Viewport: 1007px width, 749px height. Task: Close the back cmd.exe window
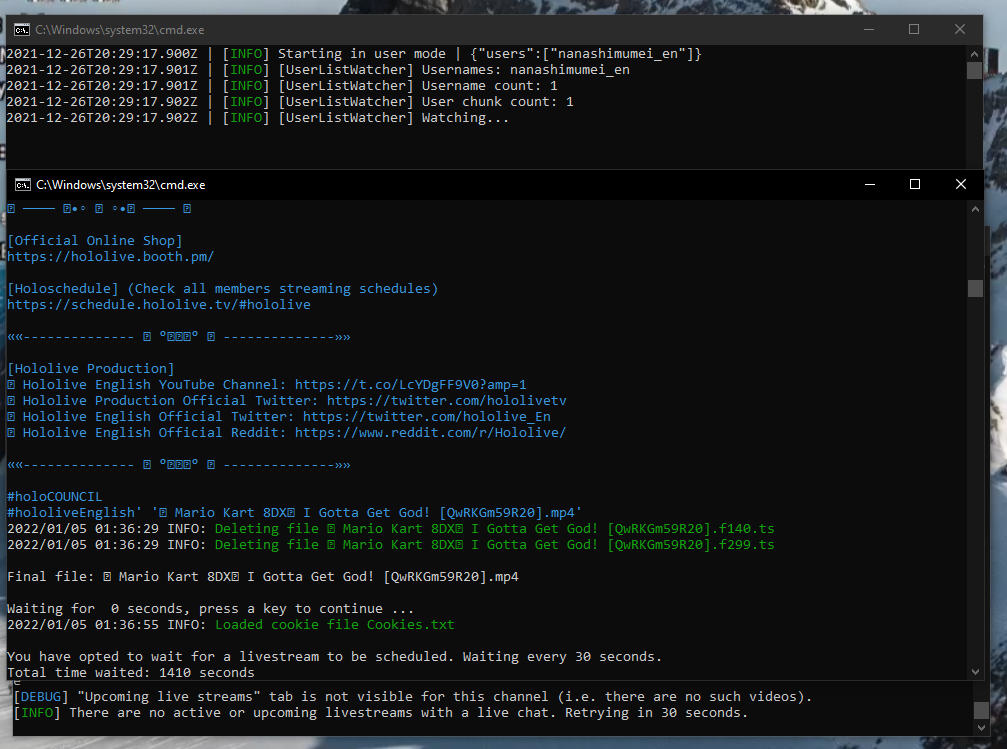coord(959,30)
